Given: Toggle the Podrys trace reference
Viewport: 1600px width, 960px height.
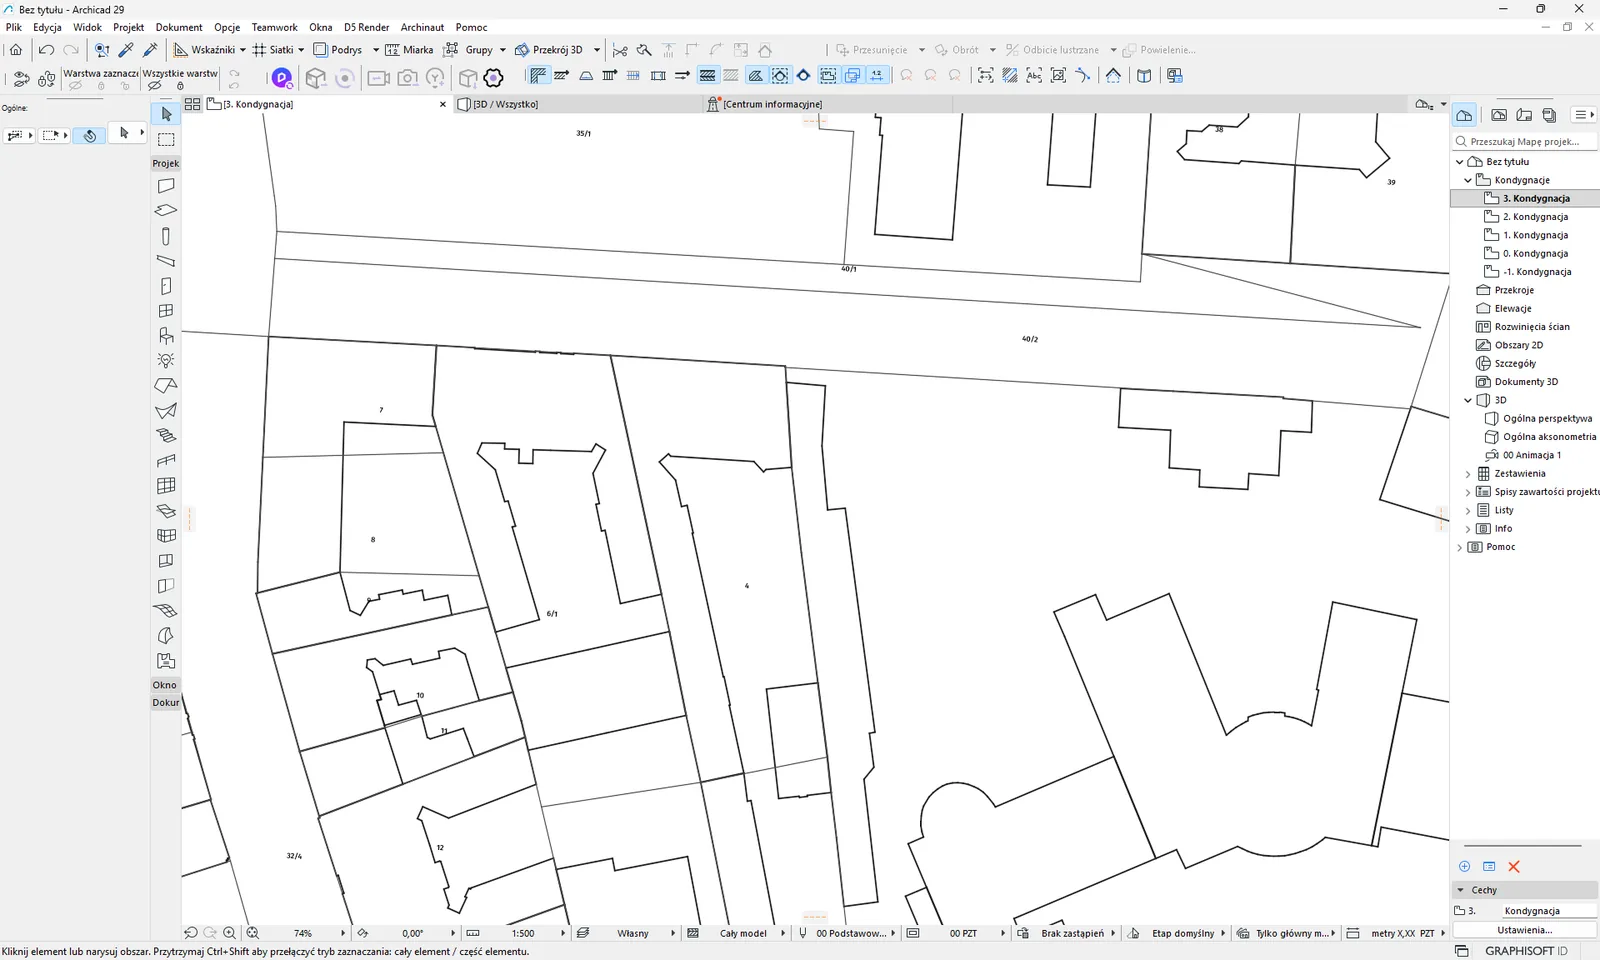Looking at the screenshot, I should pyautogui.click(x=338, y=50).
